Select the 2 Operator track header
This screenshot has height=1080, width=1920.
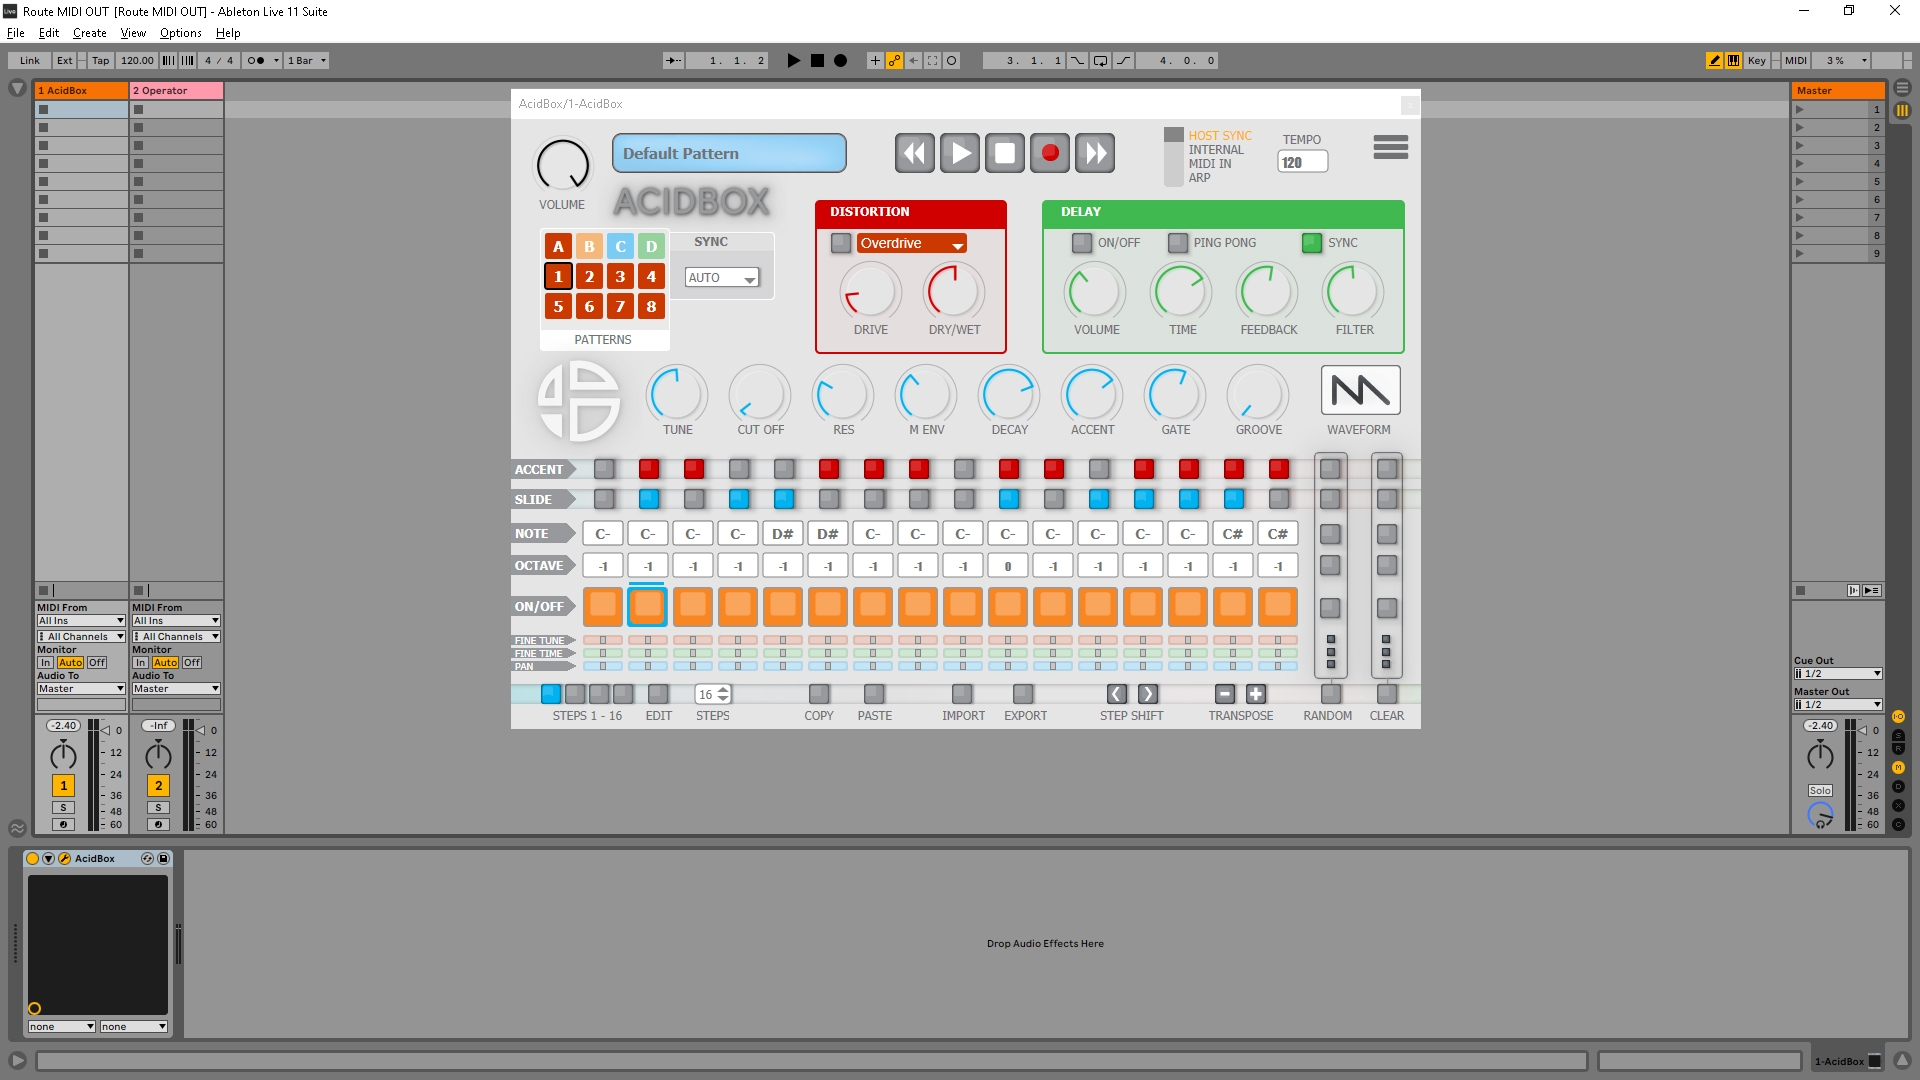point(176,91)
